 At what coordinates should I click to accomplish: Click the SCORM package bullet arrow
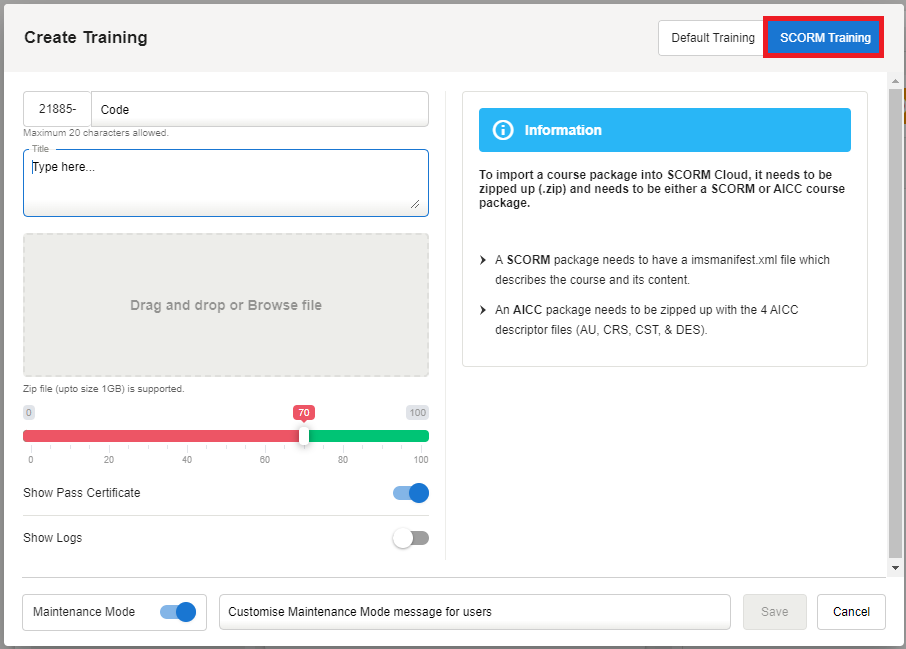click(x=484, y=260)
